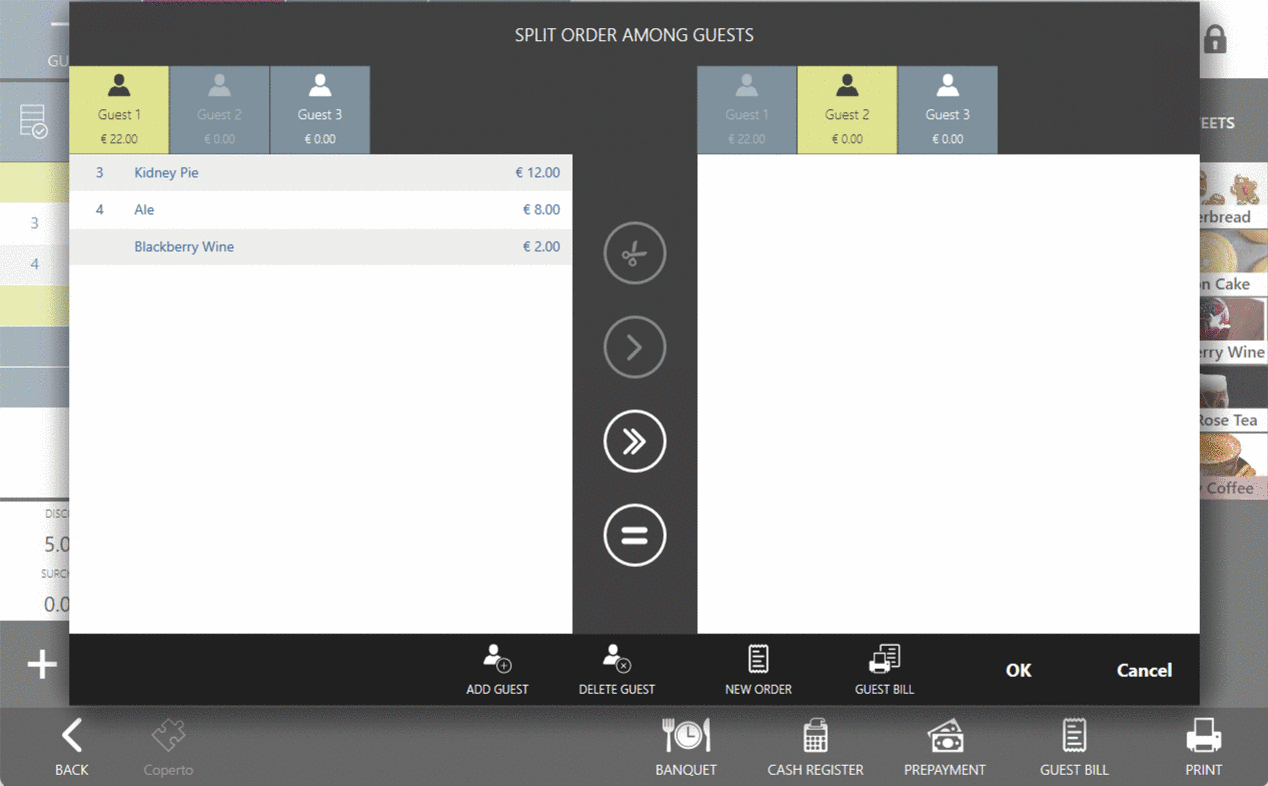The width and height of the screenshot is (1268, 786).
Task: Cancel the split order dialog
Action: (1144, 670)
